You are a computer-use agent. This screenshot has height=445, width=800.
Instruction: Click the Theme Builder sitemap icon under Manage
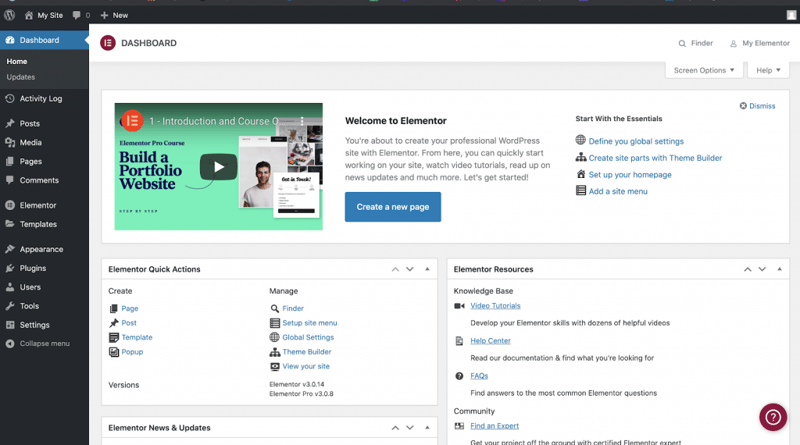(274, 352)
